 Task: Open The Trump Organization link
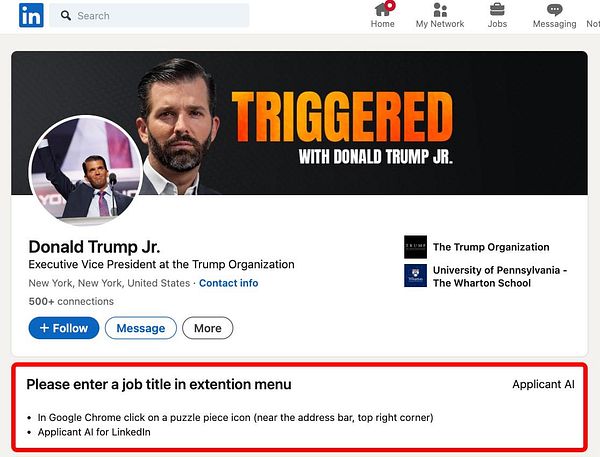(491, 247)
